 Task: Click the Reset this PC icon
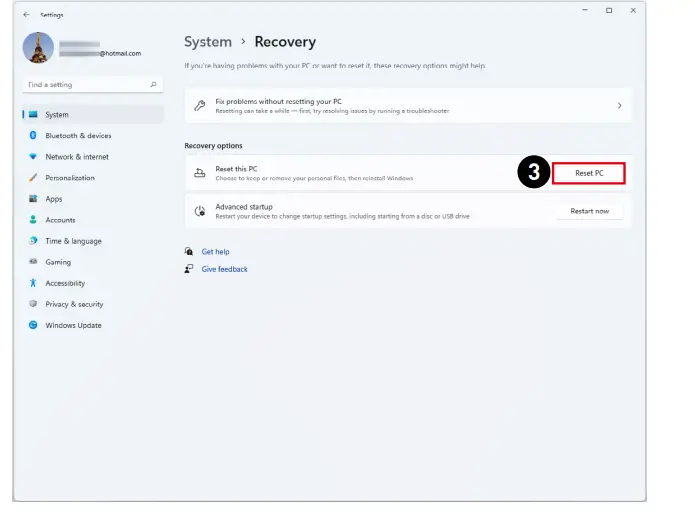pyautogui.click(x=199, y=173)
